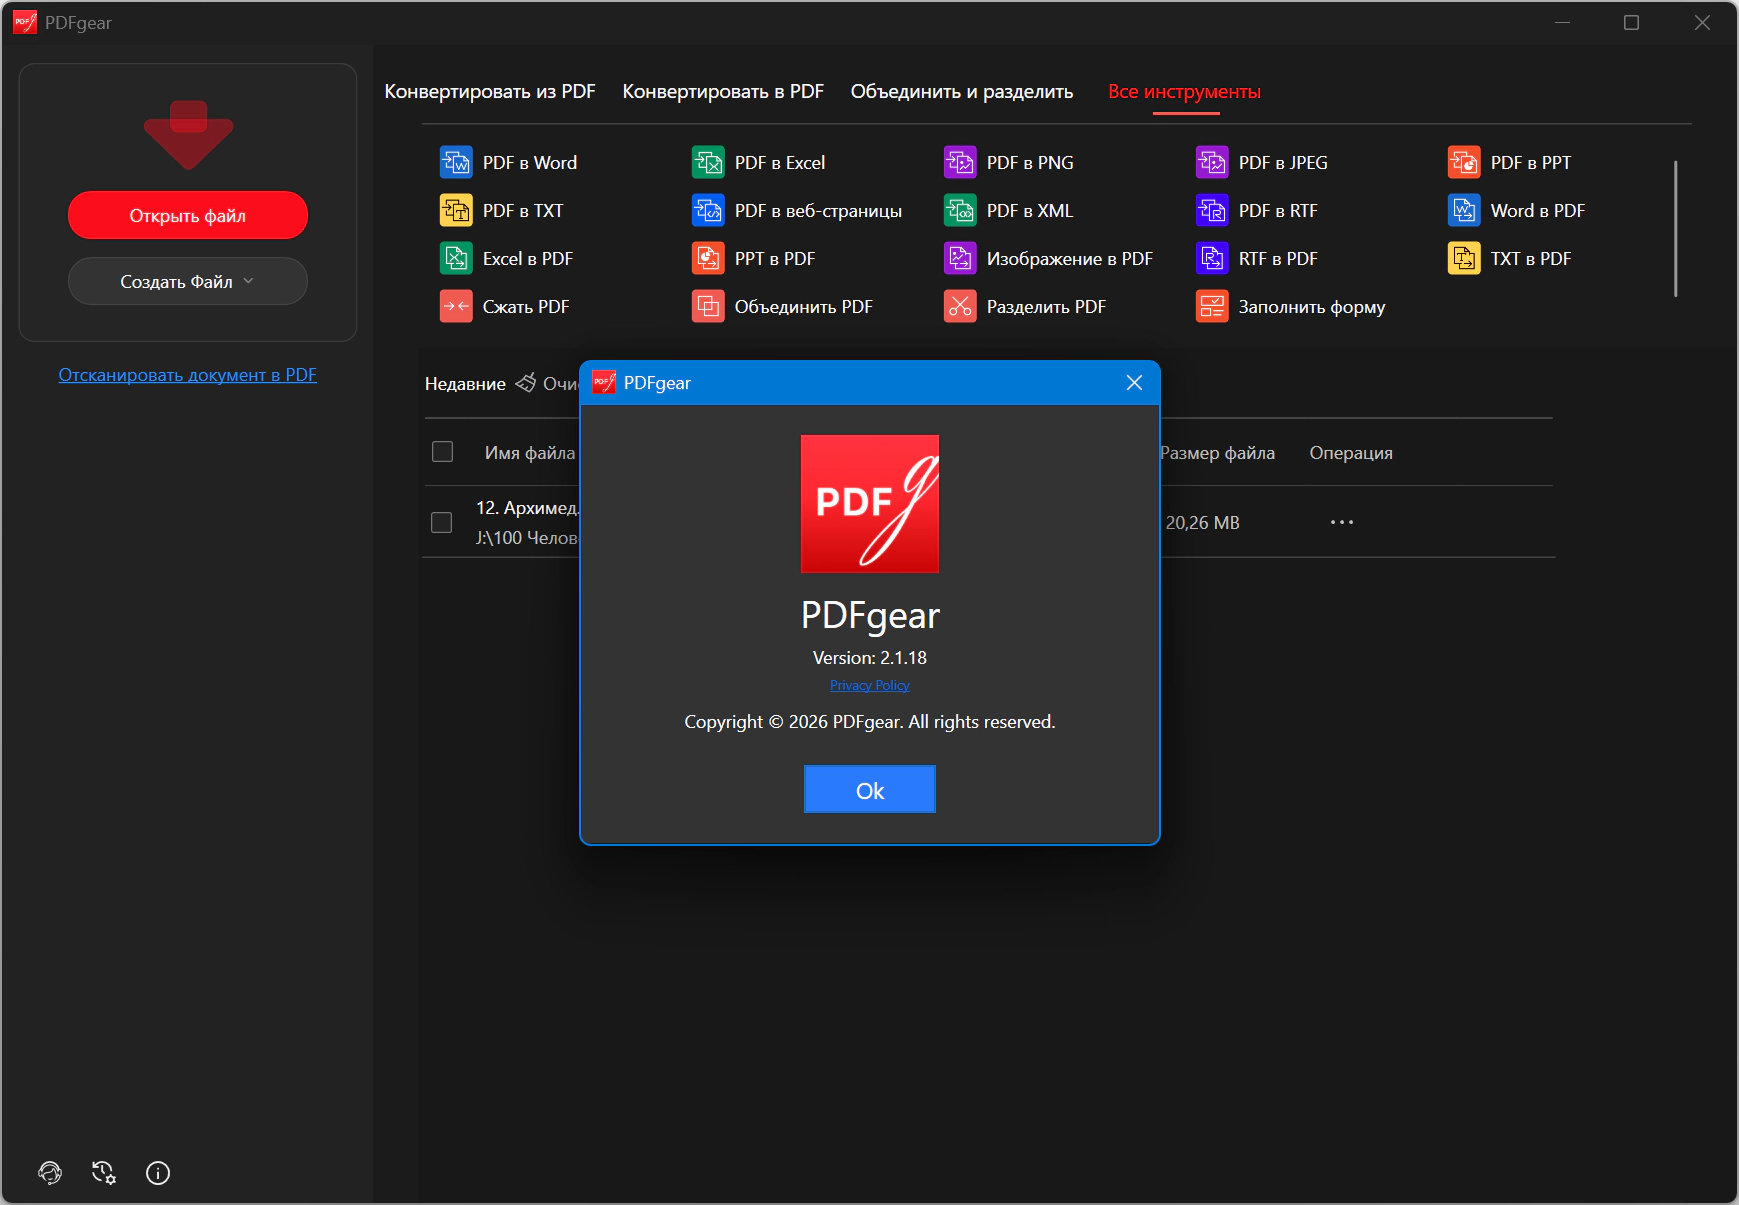Open the Word to PDF icon
Image resolution: width=1739 pixels, height=1205 pixels.
[x=1464, y=210]
